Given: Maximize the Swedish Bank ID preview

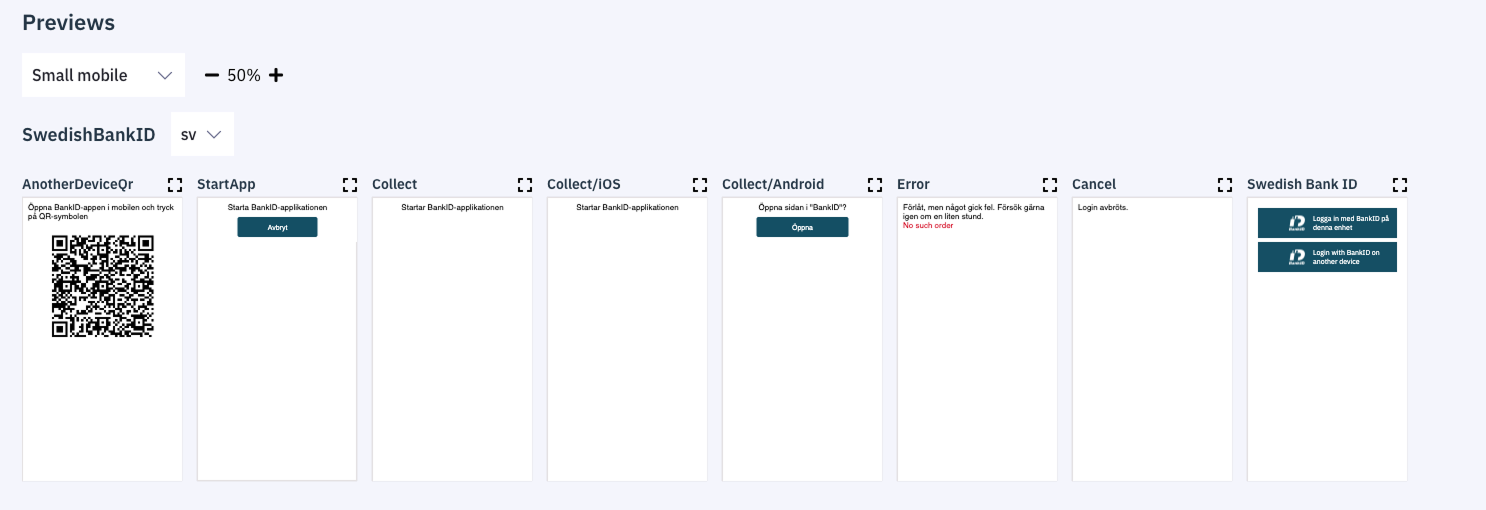Looking at the screenshot, I should tap(1400, 185).
